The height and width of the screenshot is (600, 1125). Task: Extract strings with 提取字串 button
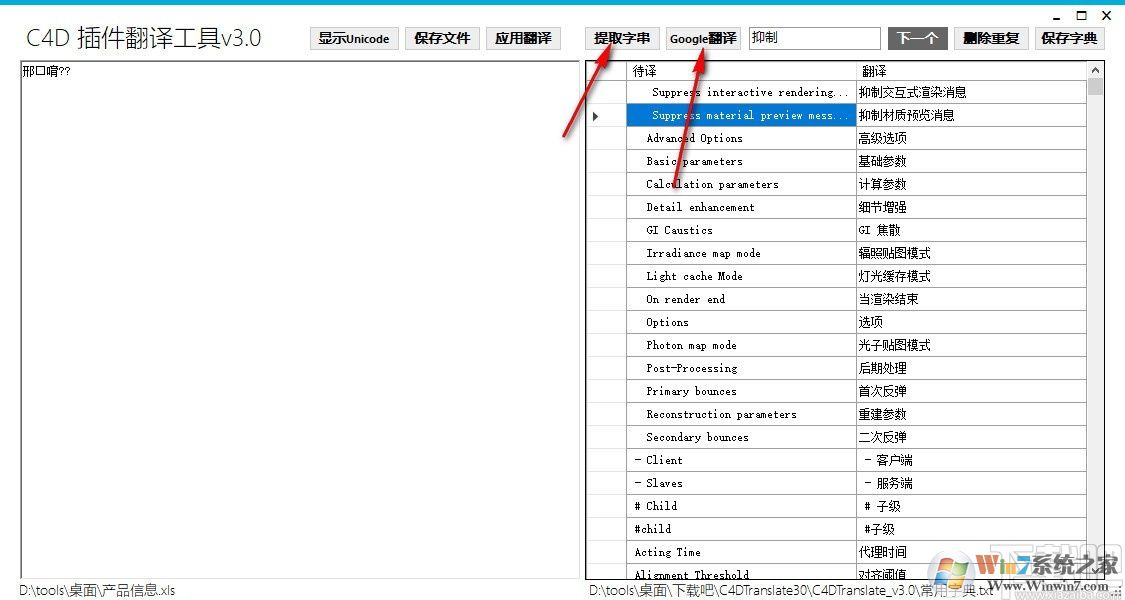tap(622, 39)
